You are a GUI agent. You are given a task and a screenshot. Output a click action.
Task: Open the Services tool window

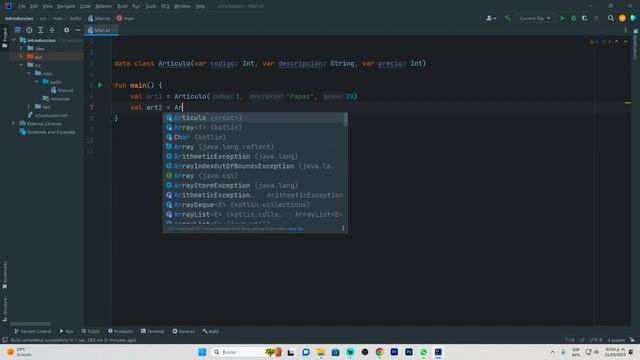183,331
